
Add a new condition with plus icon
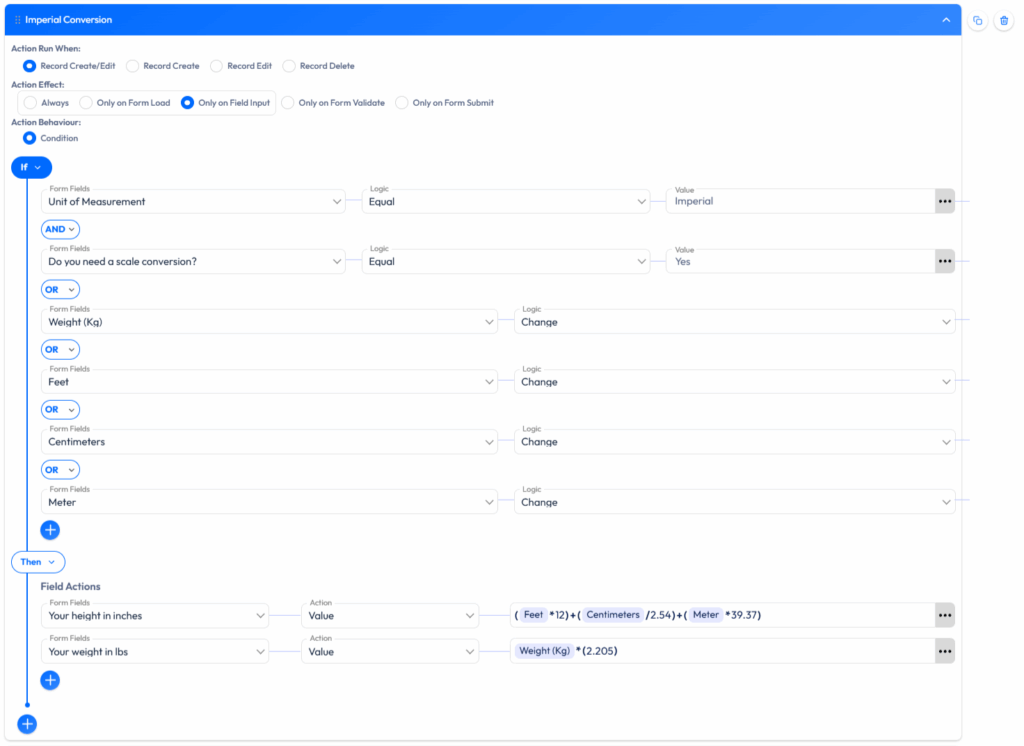pyautogui.click(x=50, y=530)
